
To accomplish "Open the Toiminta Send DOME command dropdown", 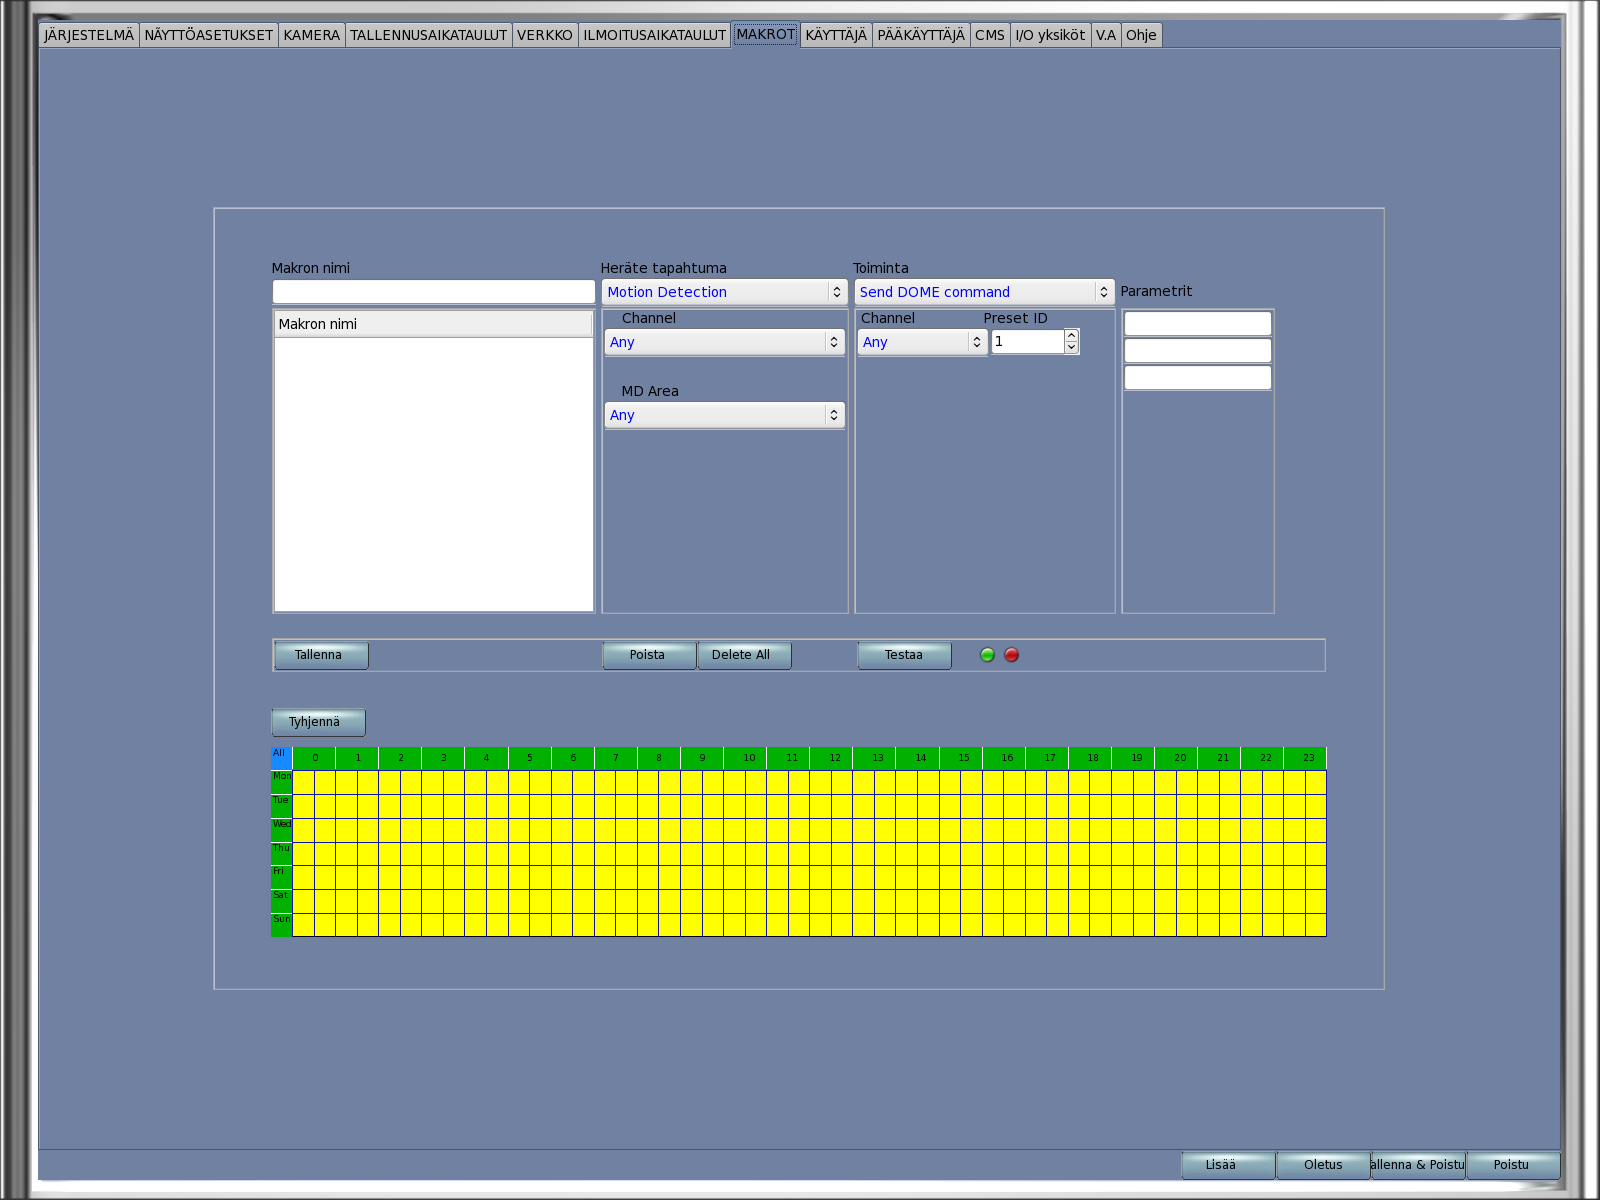I will (984, 292).
